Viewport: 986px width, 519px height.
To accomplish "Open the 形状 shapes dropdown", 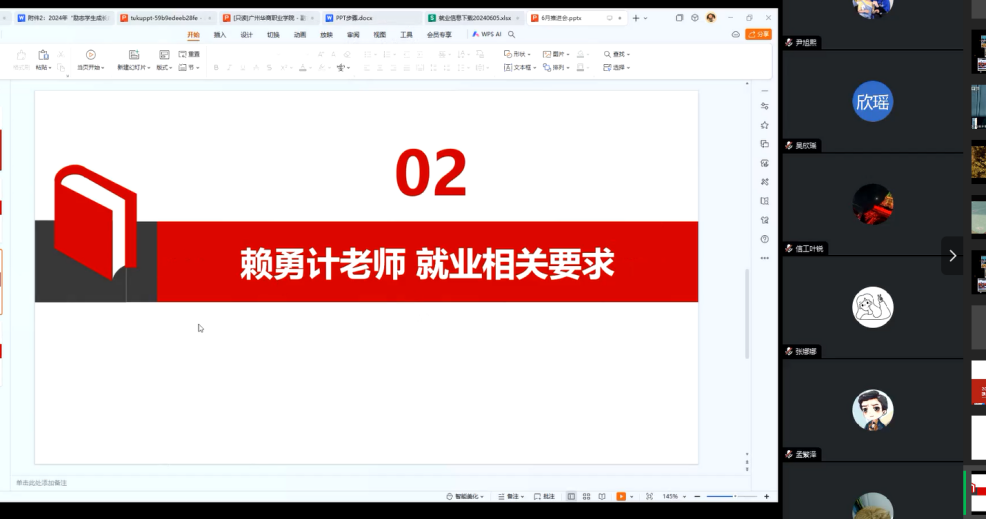I will tap(517, 54).
